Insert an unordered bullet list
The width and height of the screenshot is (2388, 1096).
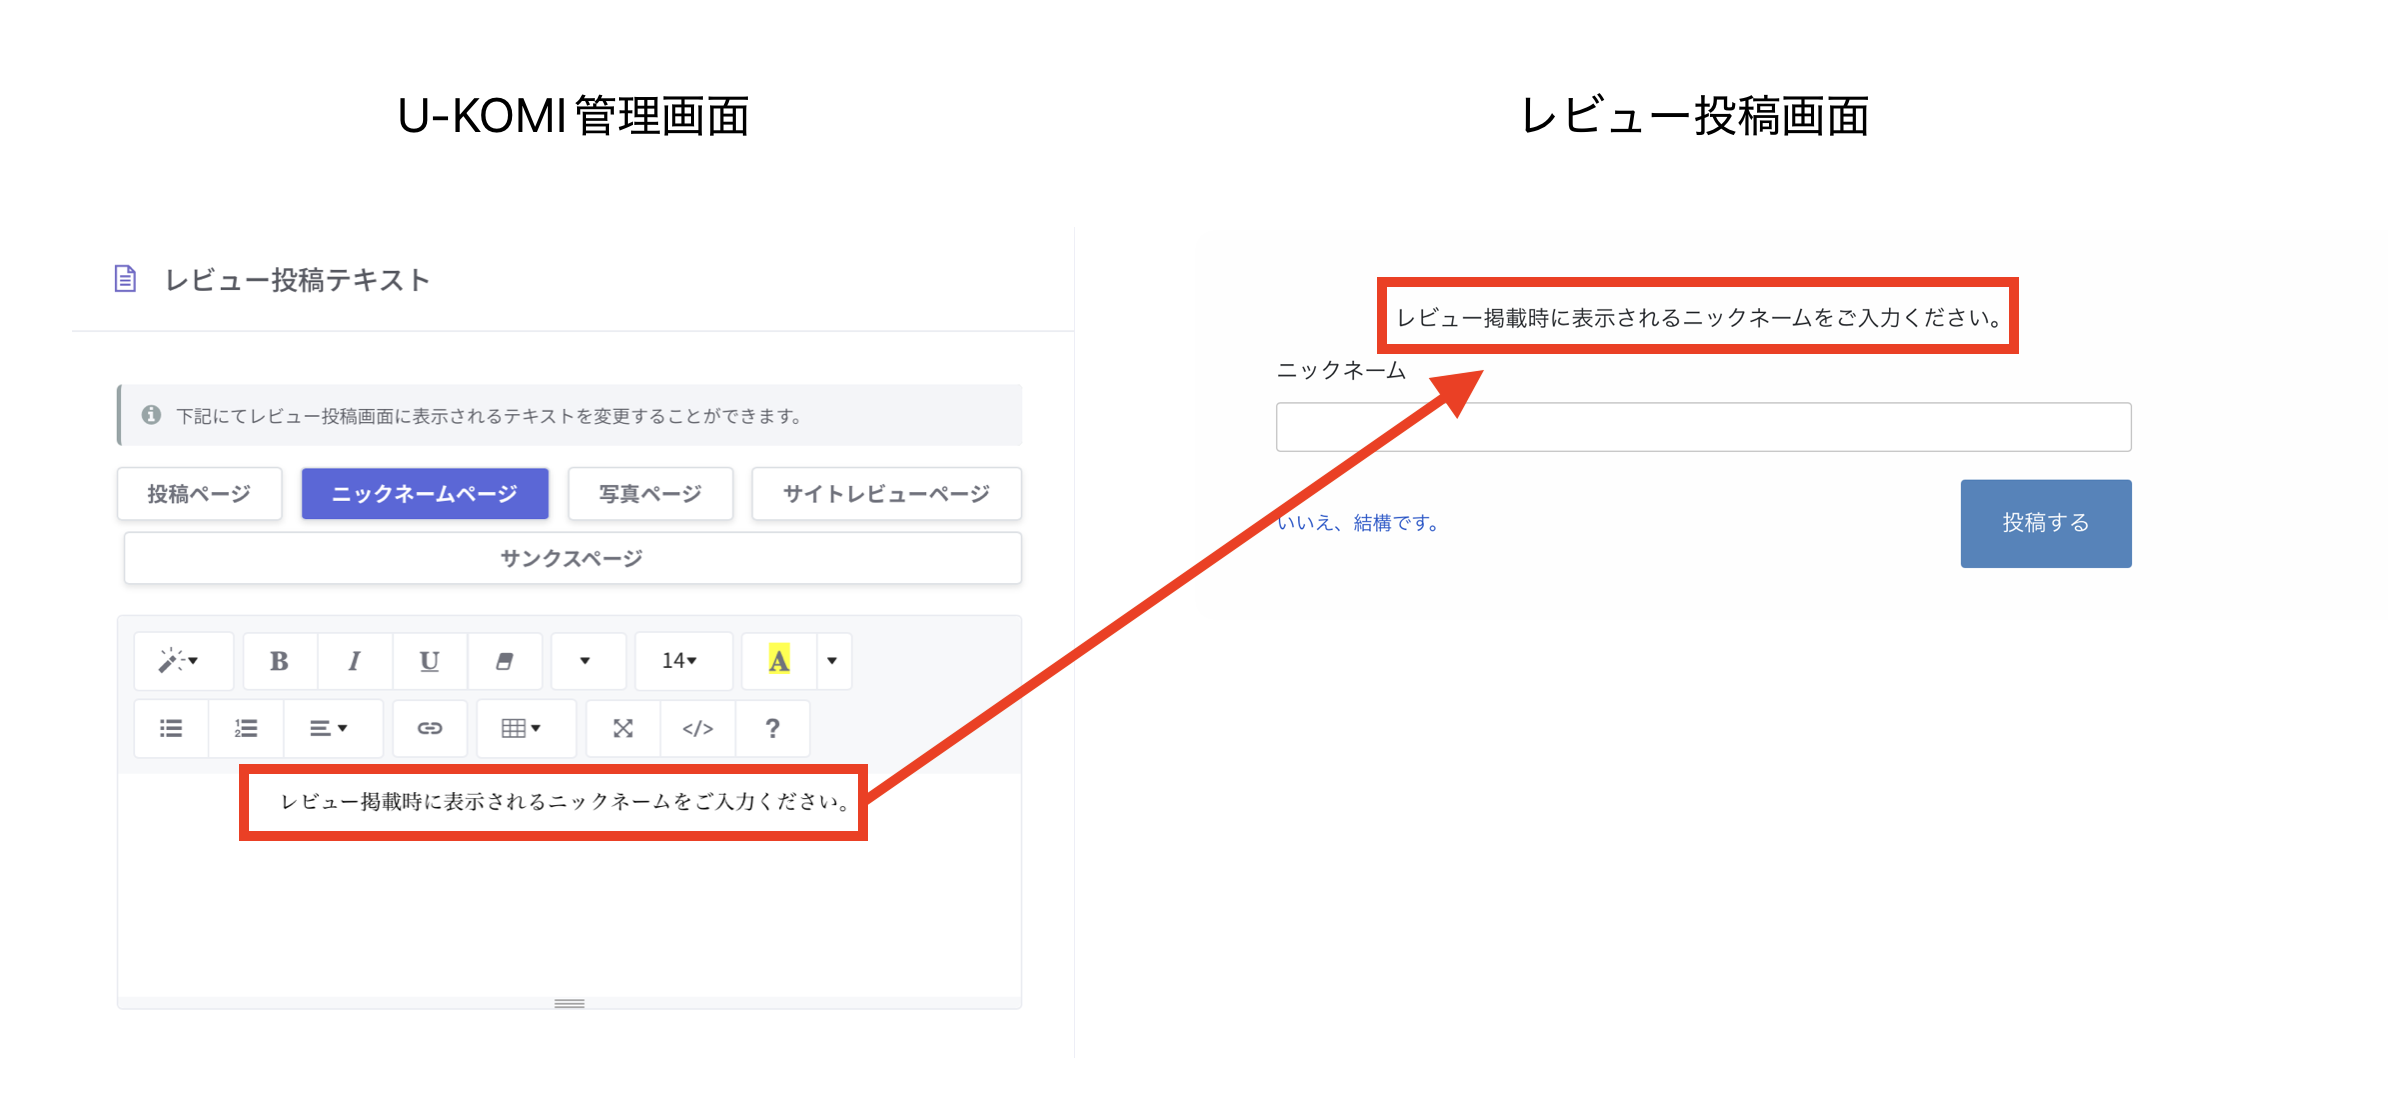pos(171,728)
